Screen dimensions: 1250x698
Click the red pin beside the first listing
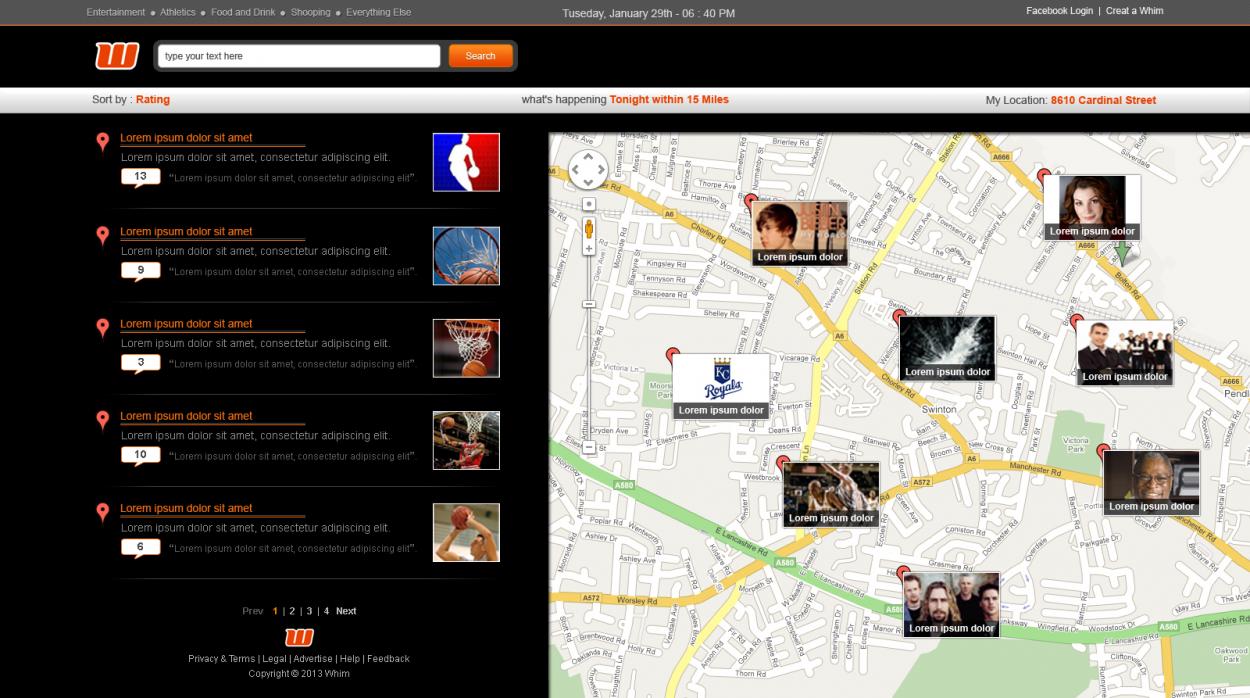click(103, 140)
